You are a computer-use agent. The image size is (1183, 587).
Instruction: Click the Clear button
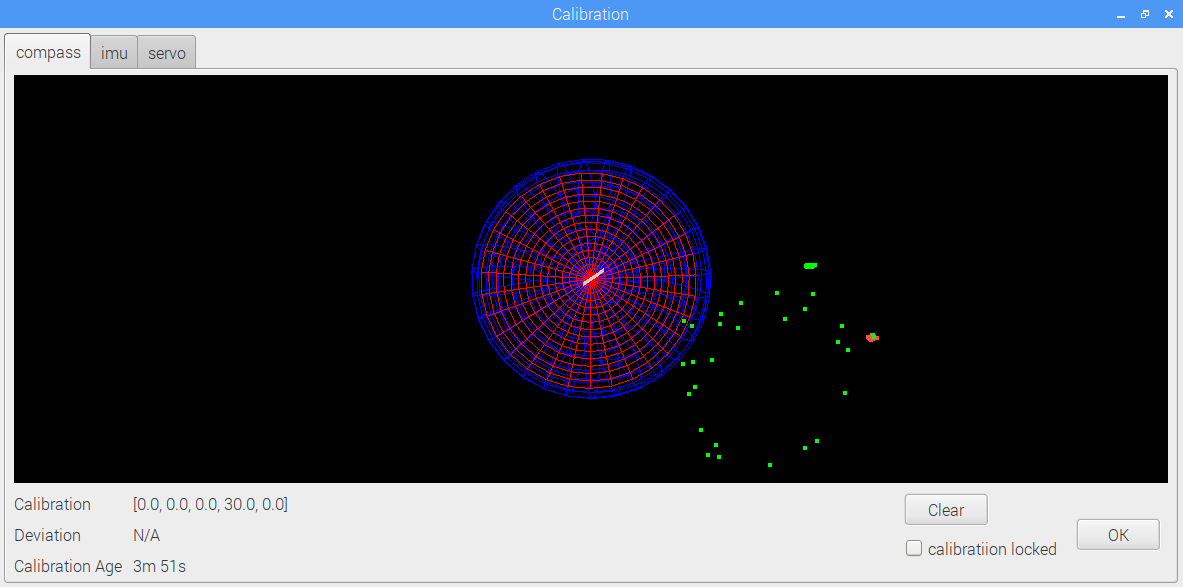click(946, 510)
